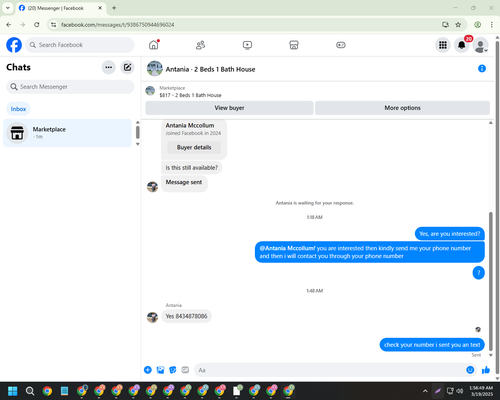Open the Home feed icon
Screen dimensions: 500x400
(x=154, y=45)
